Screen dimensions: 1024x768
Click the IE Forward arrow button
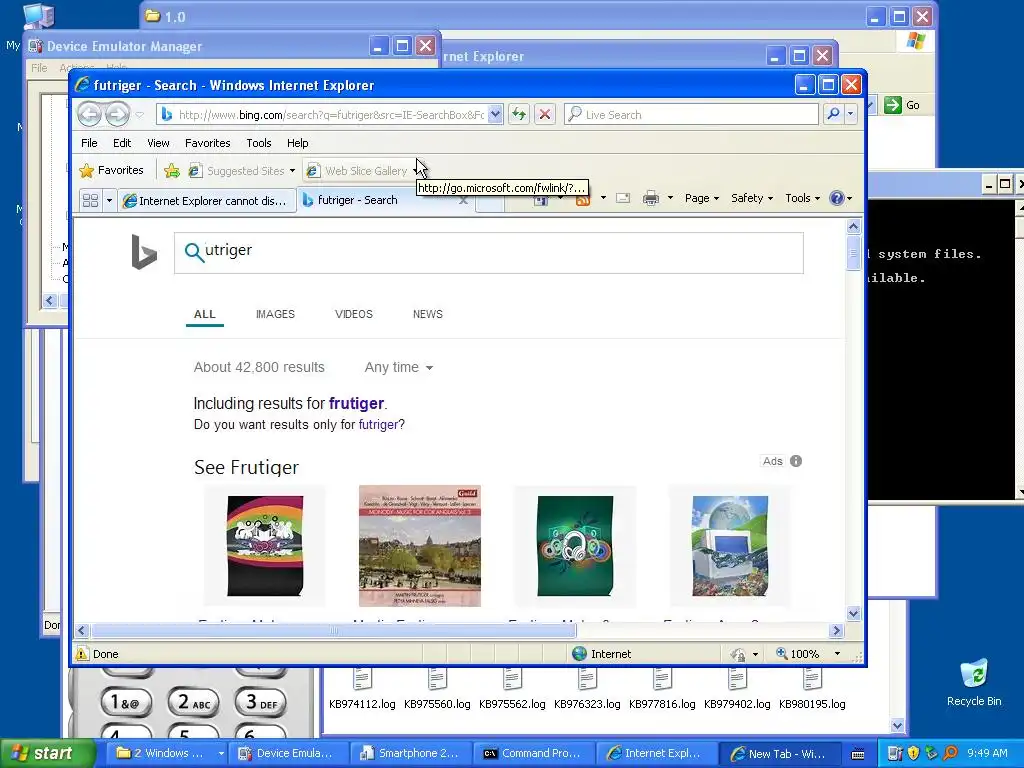118,114
